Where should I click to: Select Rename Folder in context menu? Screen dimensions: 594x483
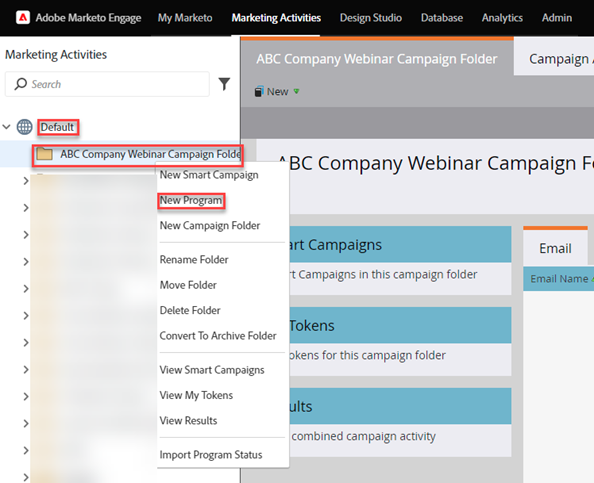pos(194,260)
